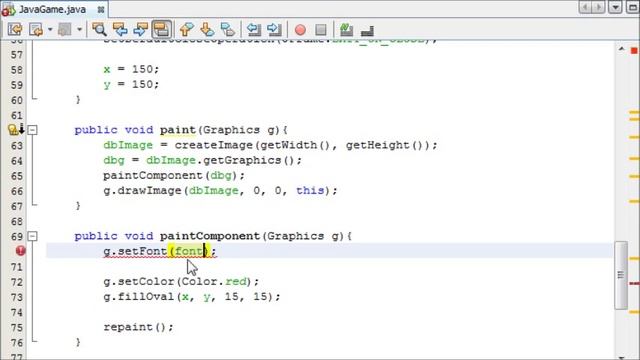Click 'paint' method name on line 62
640x360 pixels.
178,130
